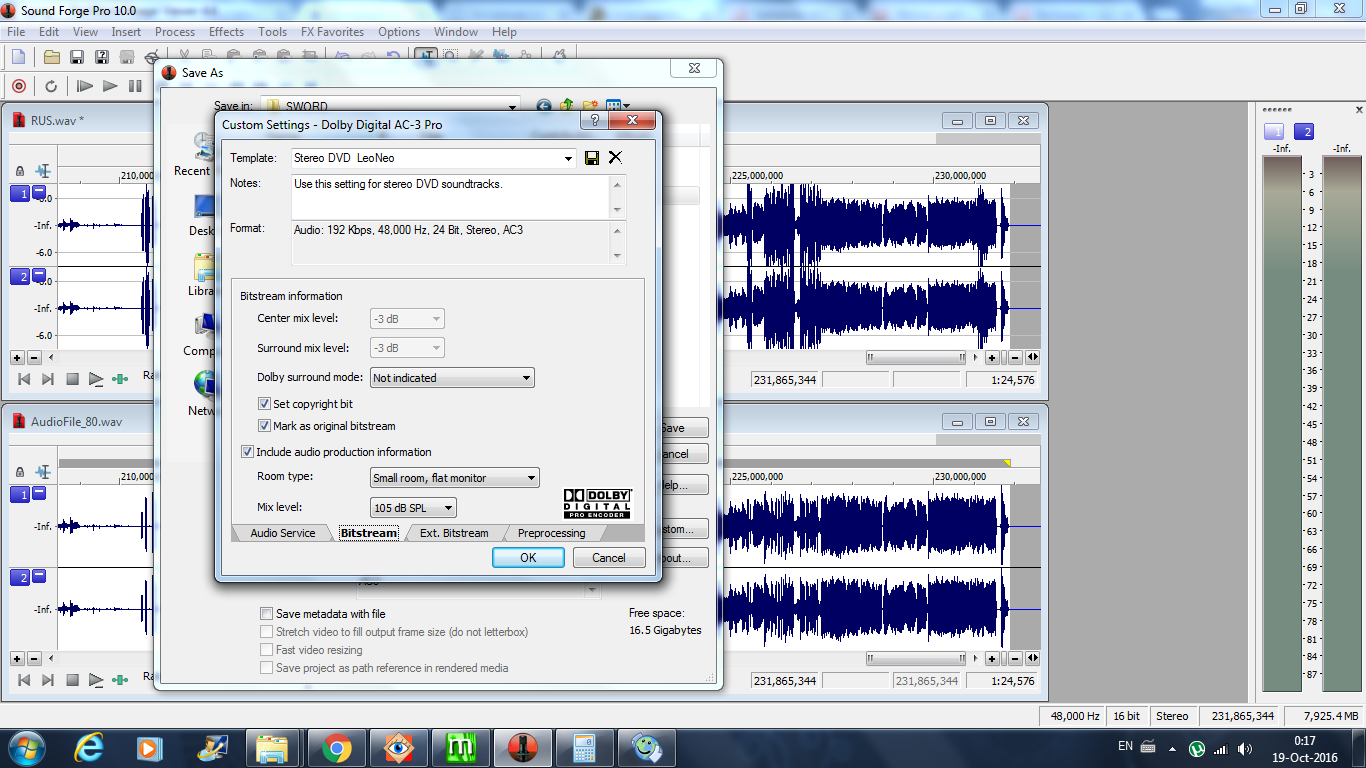Click the Pause icon in main transport toolbar

(x=135, y=86)
